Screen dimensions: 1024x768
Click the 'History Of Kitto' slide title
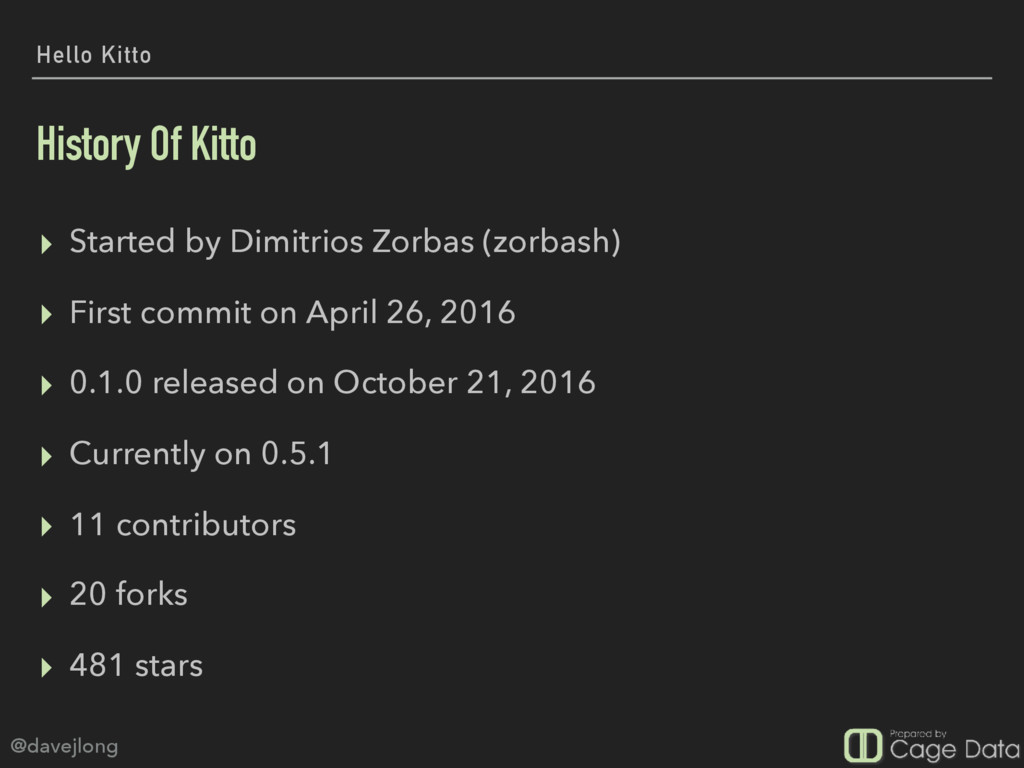point(146,144)
